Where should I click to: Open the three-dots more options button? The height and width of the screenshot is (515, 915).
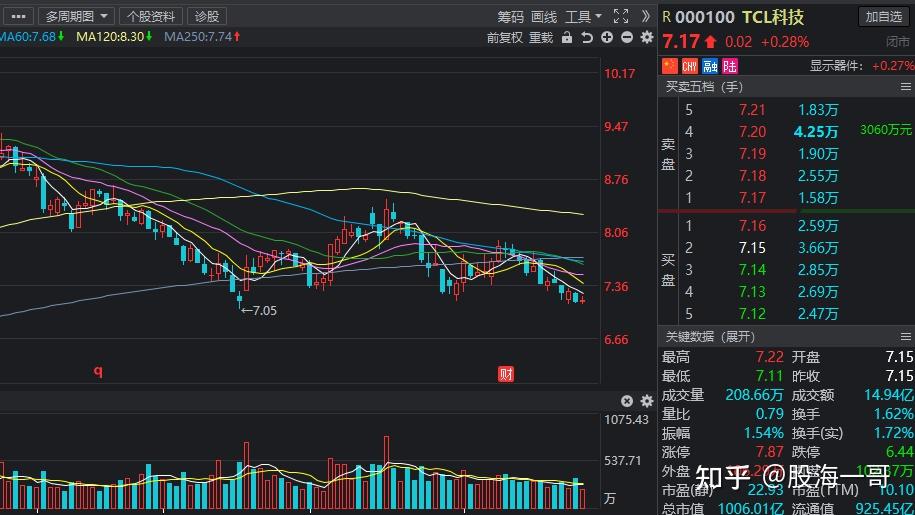pyautogui.click(x=18, y=16)
